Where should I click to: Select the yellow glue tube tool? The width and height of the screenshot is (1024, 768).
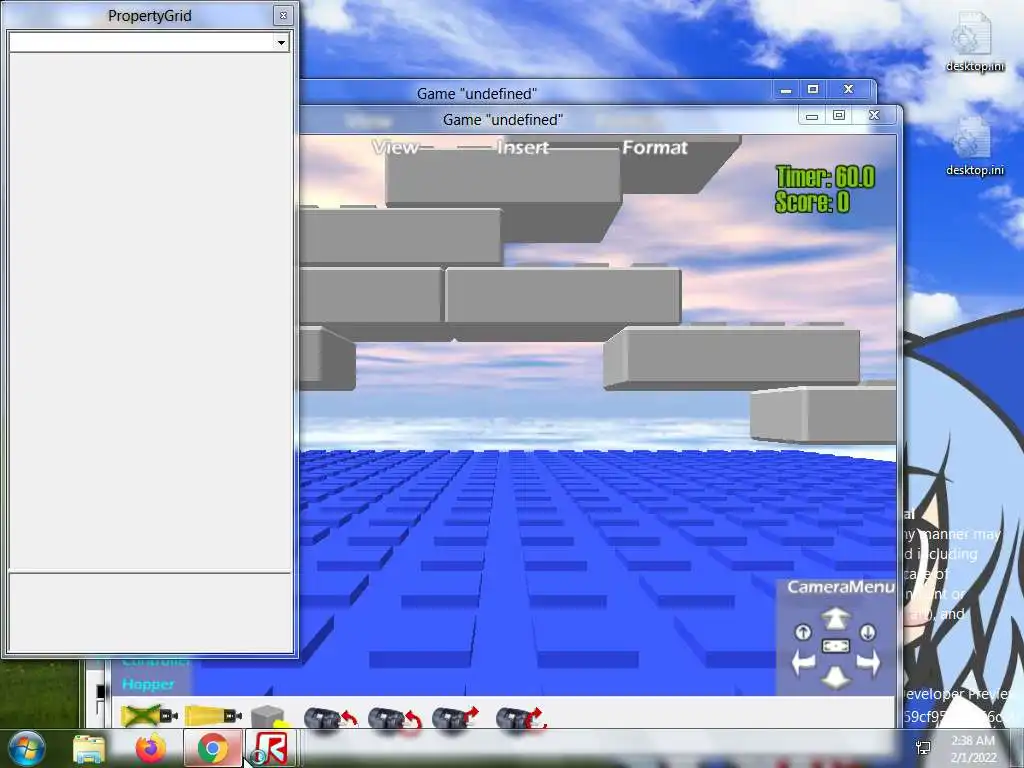click(x=213, y=716)
